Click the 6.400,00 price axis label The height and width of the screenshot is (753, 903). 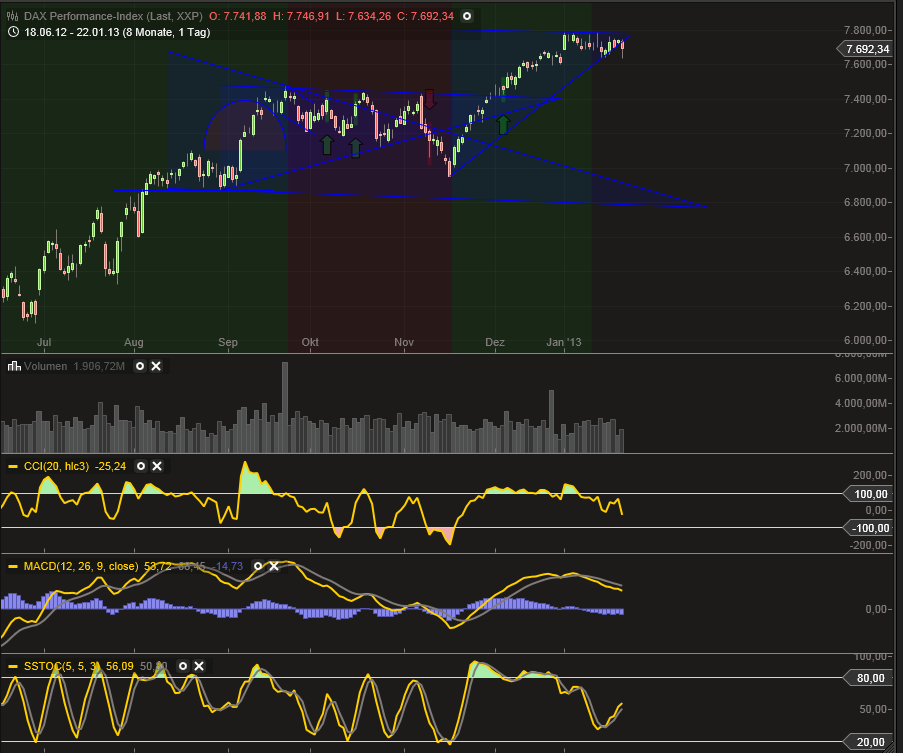865,271
